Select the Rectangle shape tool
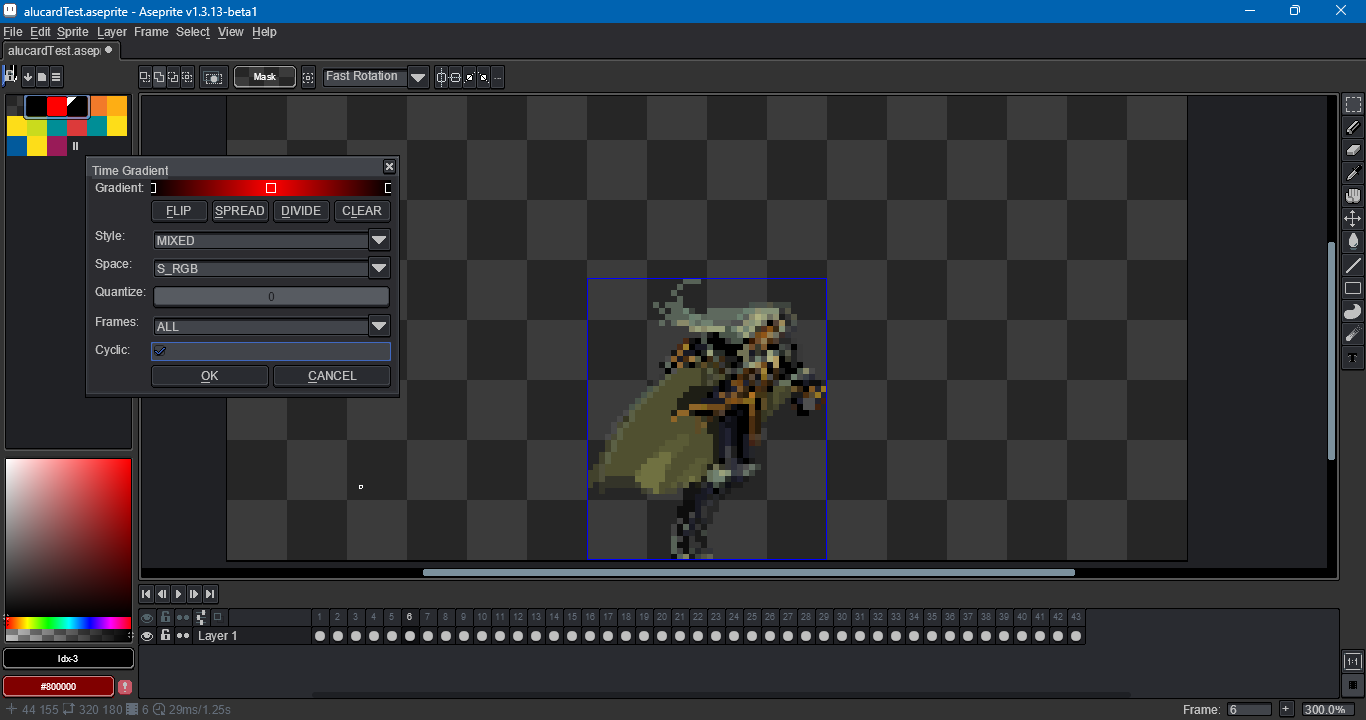This screenshot has height=720, width=1366. [1353, 288]
